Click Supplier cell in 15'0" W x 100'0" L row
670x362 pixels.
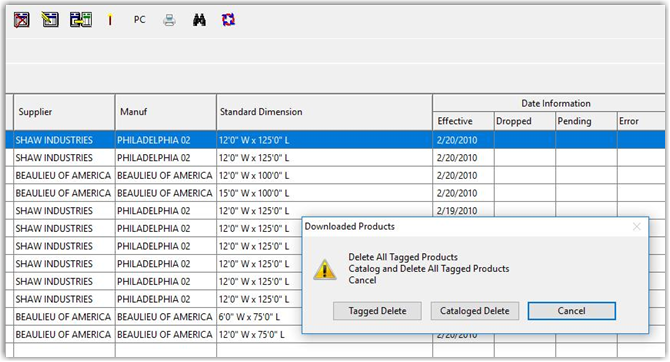point(64,193)
